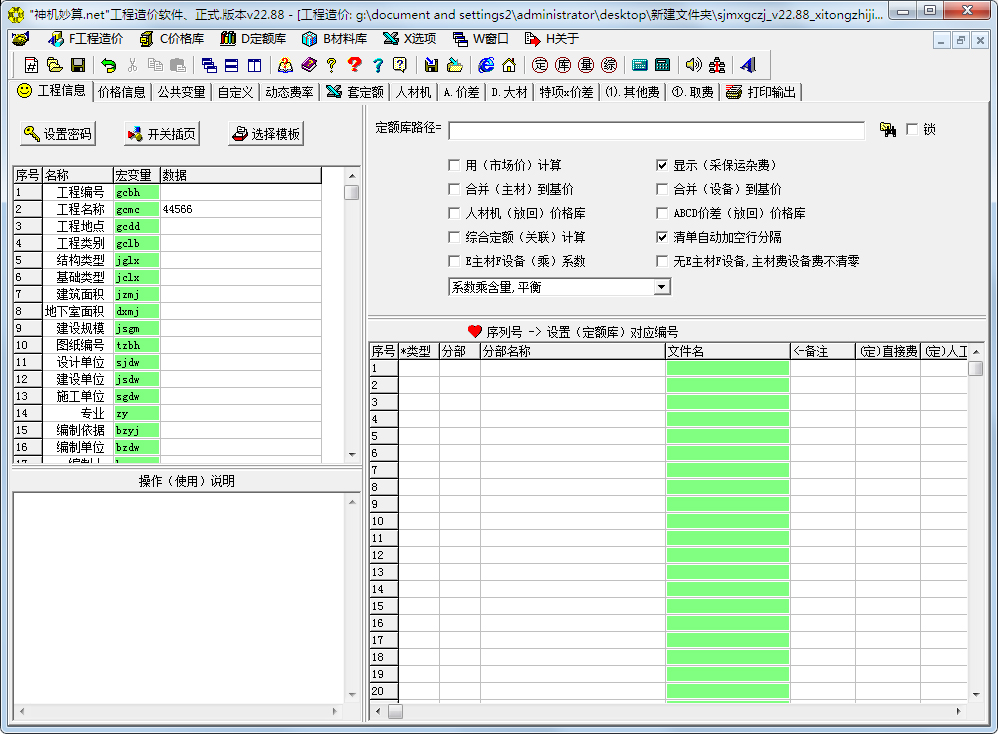Open file using yellow folder toolbar icon
998x734 pixels.
coord(55,65)
